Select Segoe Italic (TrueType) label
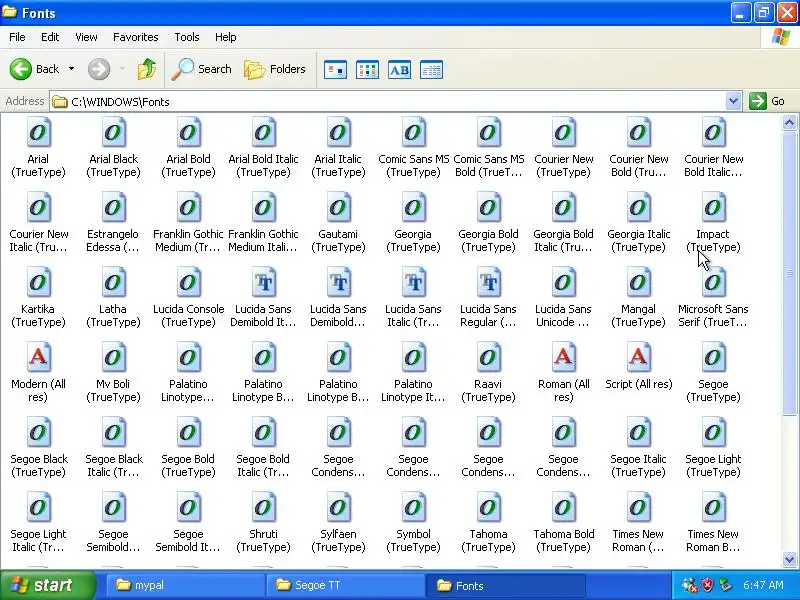Image resolution: width=800 pixels, height=600 pixels. click(x=638, y=465)
